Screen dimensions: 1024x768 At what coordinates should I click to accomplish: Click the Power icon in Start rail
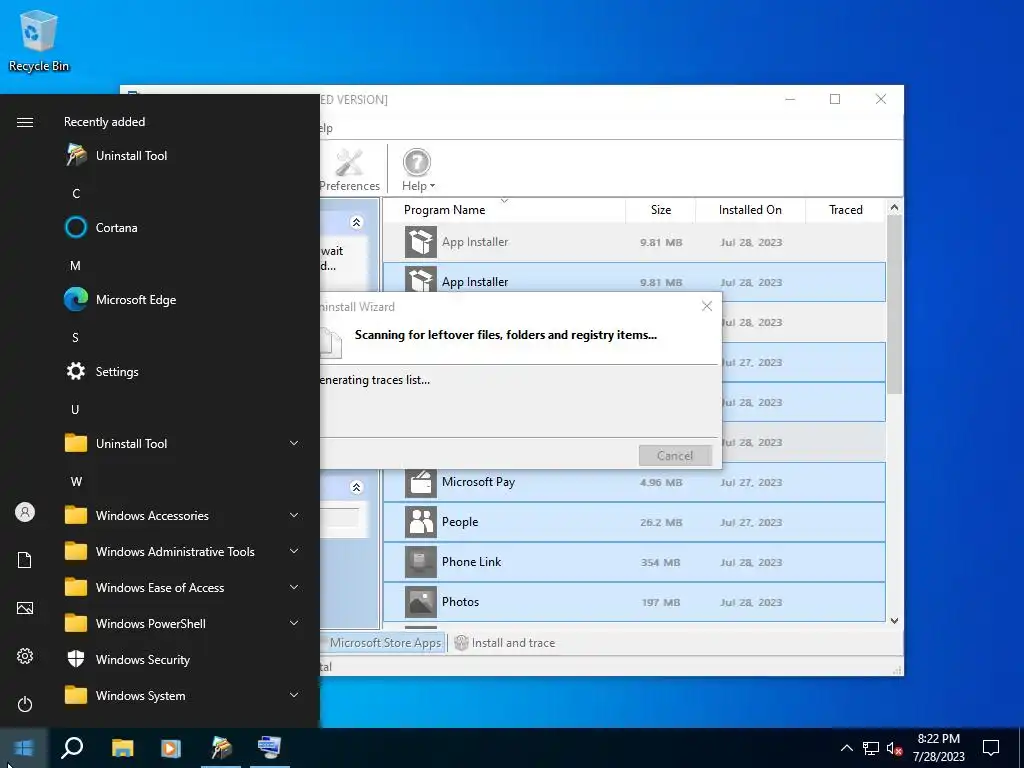[25, 704]
